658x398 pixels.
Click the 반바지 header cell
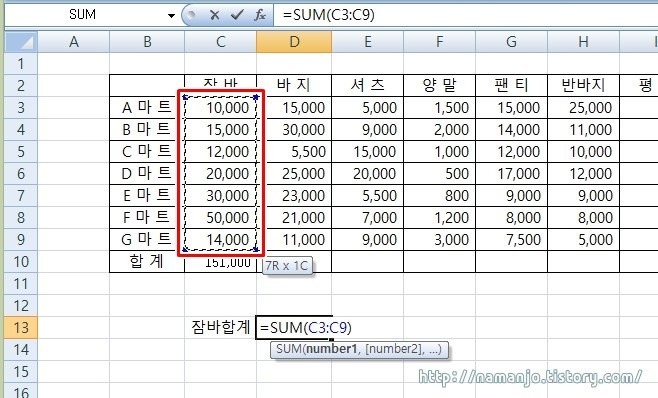[x=583, y=86]
